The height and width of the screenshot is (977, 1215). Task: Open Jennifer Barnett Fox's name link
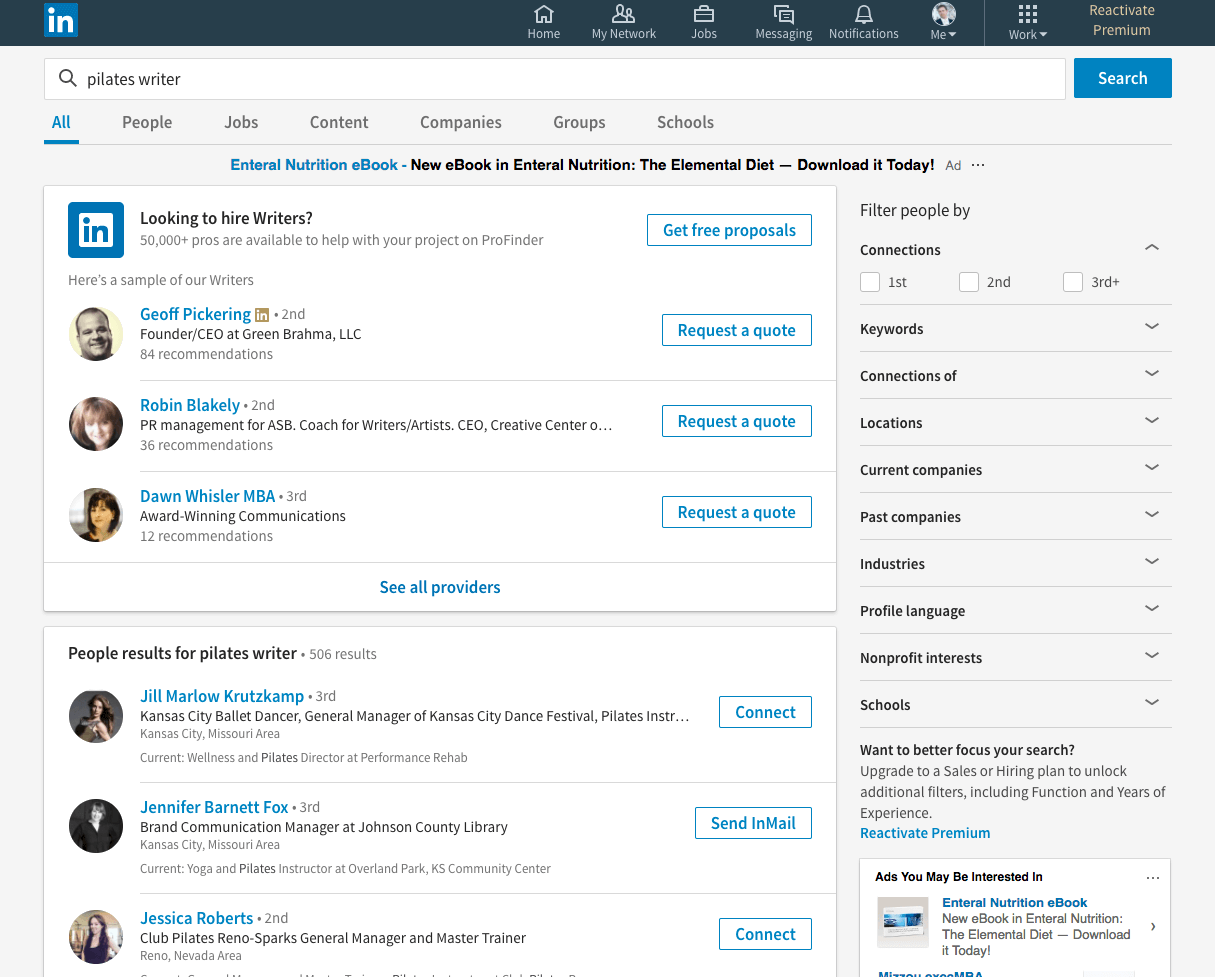[x=214, y=807]
